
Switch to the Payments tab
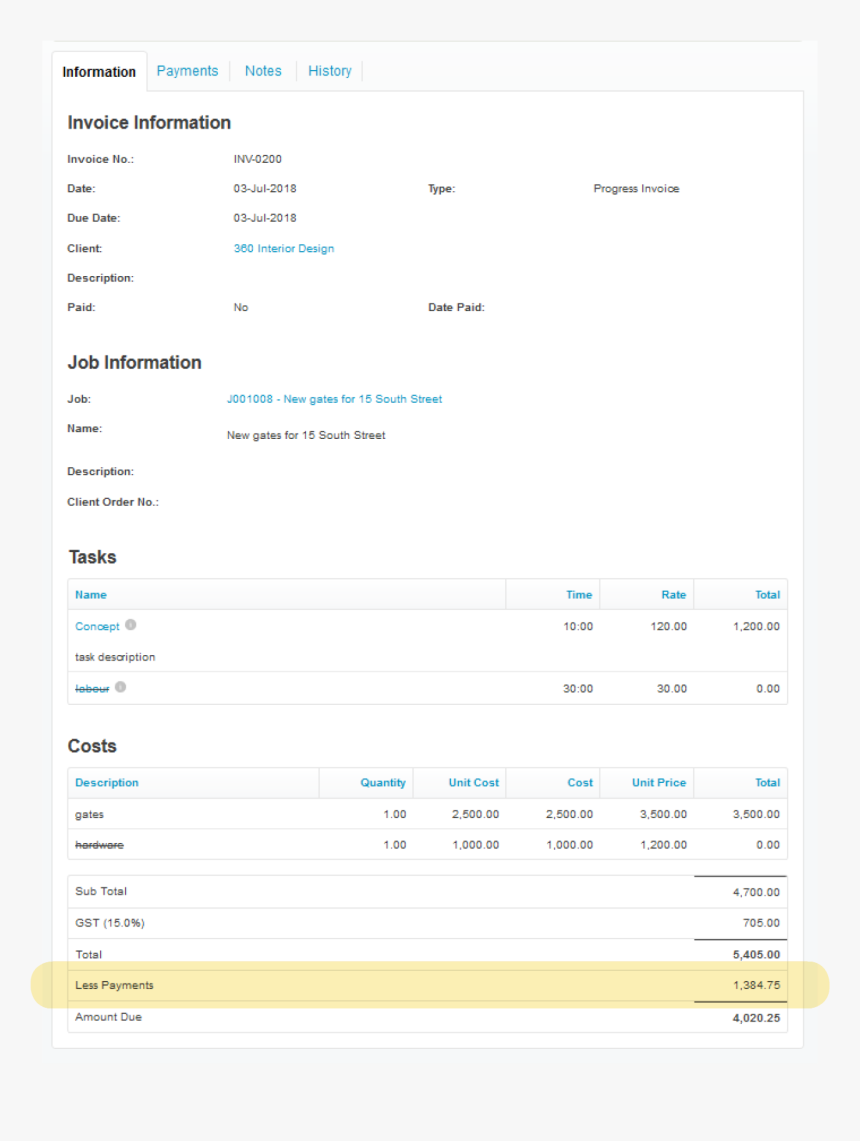(187, 71)
